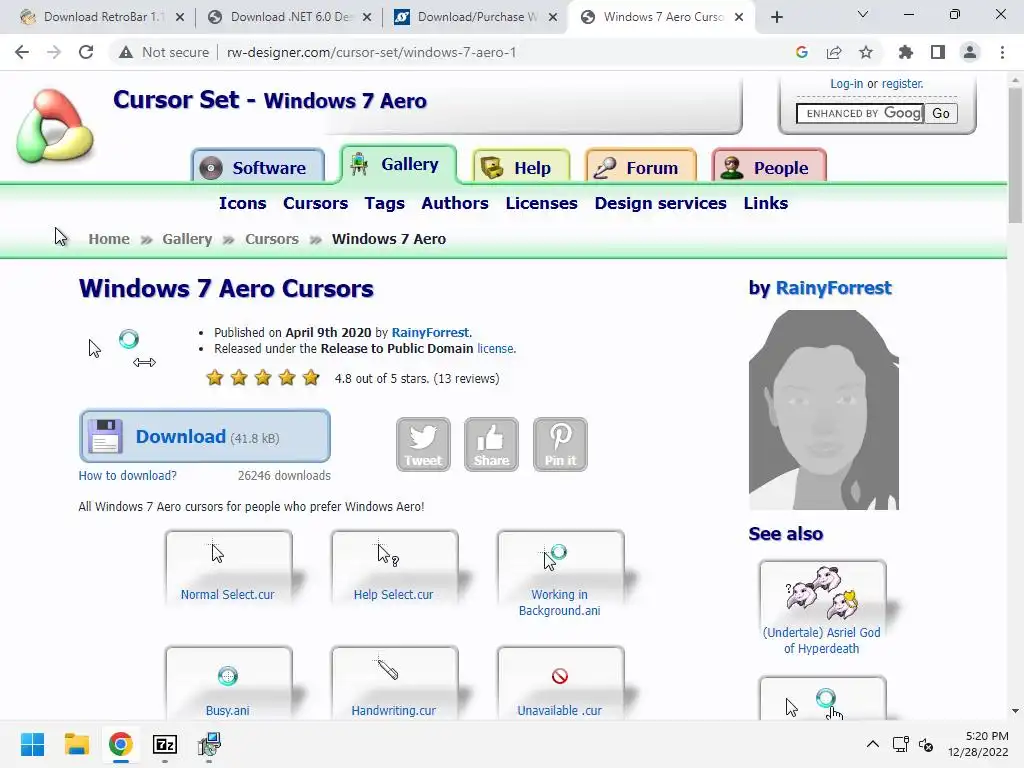
Task: Open the Handwriting.cur cursor
Action: click(x=394, y=683)
